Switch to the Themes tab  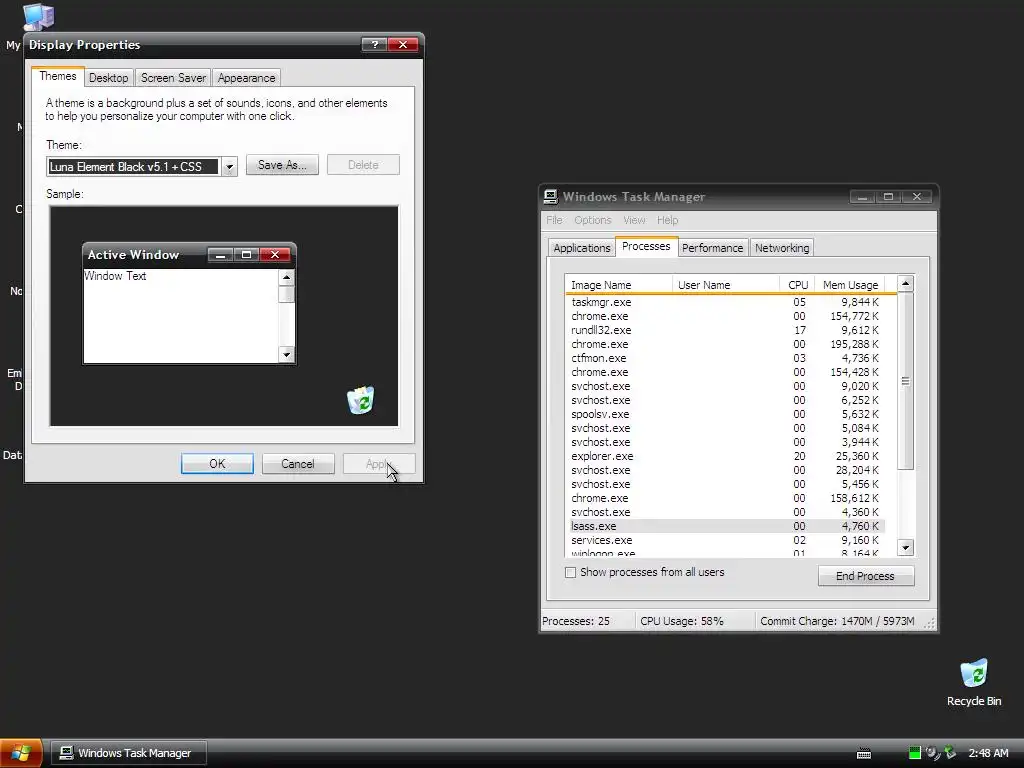tap(57, 76)
